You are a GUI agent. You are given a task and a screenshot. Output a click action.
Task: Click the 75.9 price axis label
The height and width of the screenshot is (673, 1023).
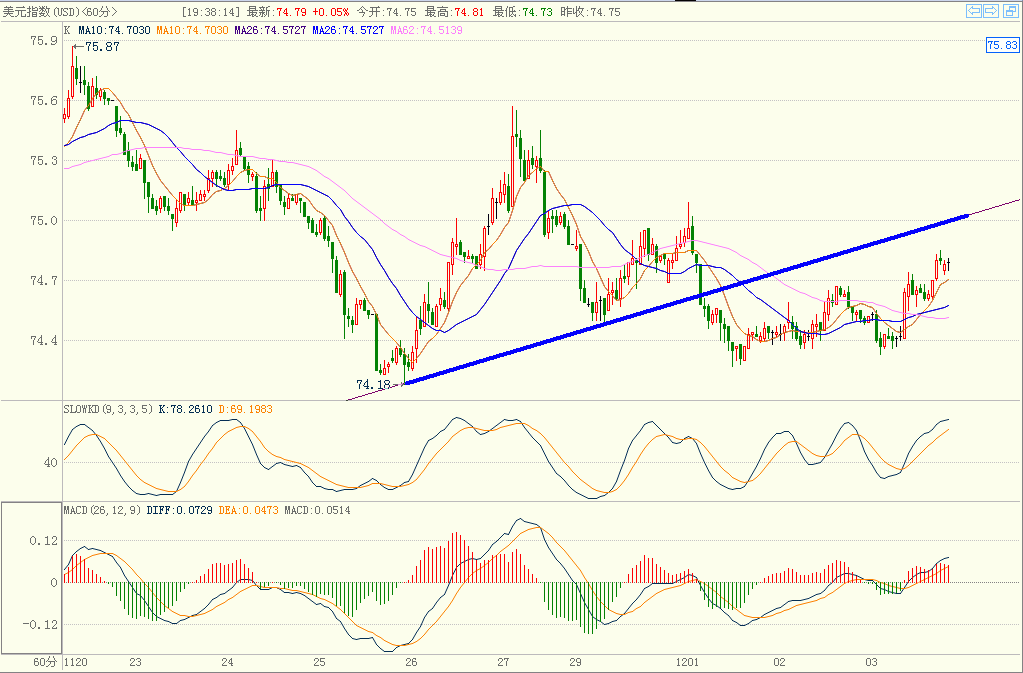pos(44,40)
